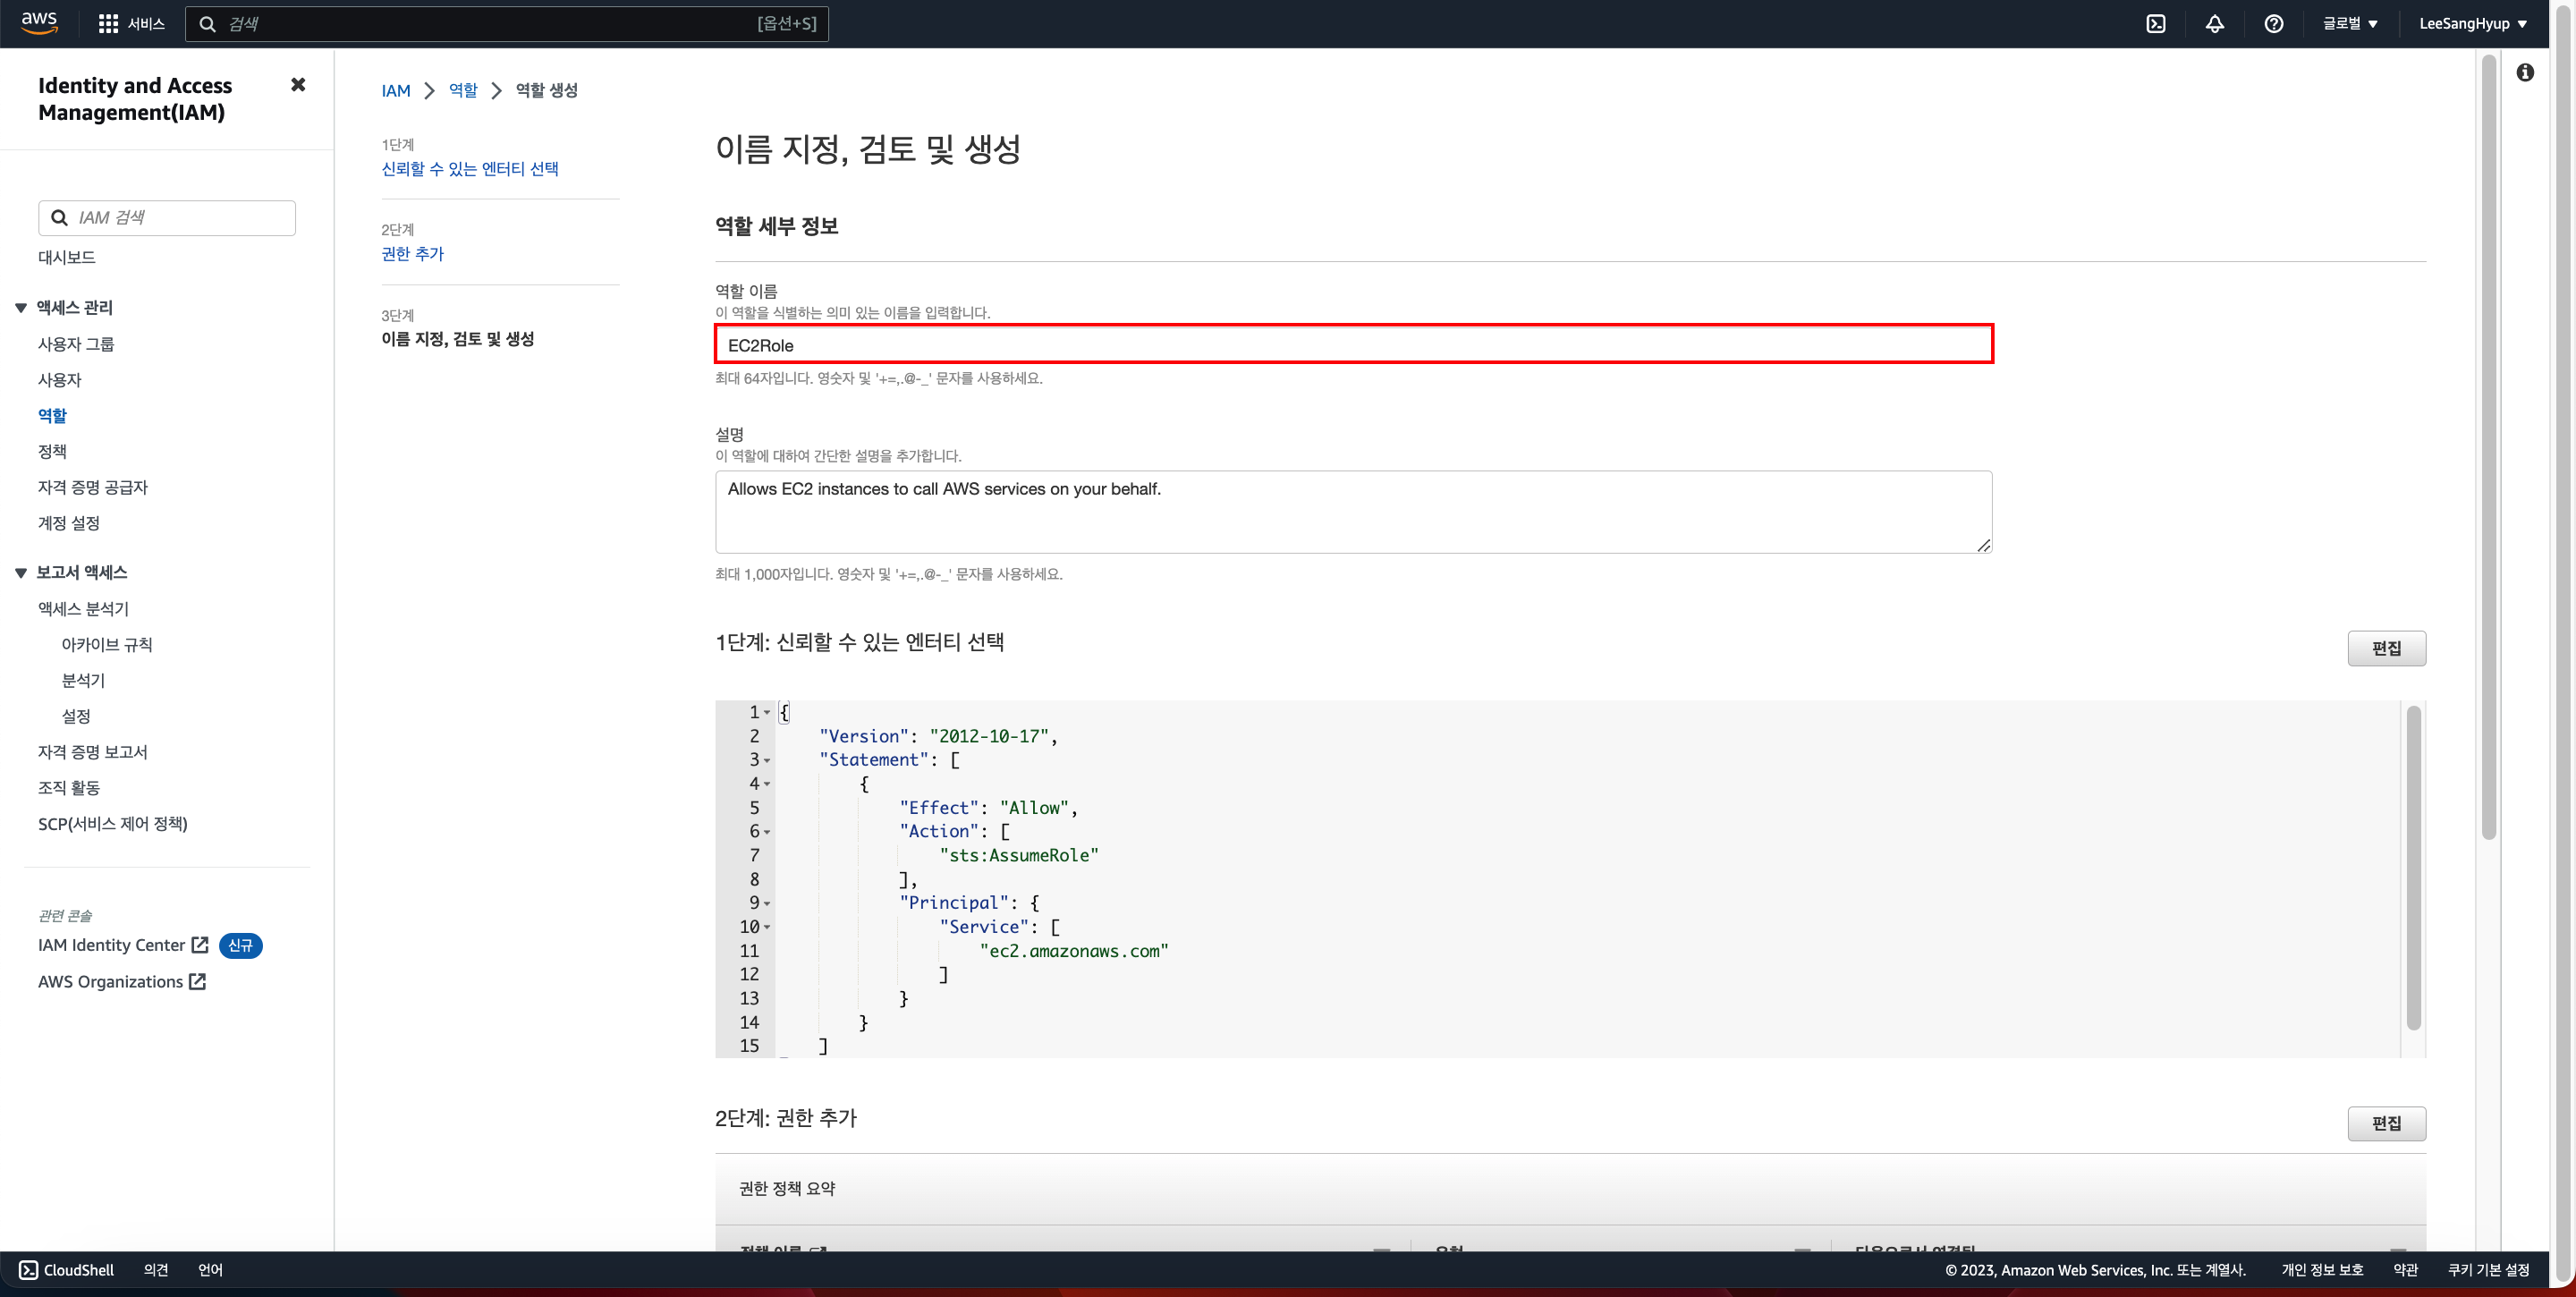Open step 2 권한 추가 link
2576x1297 pixels.
tap(412, 254)
